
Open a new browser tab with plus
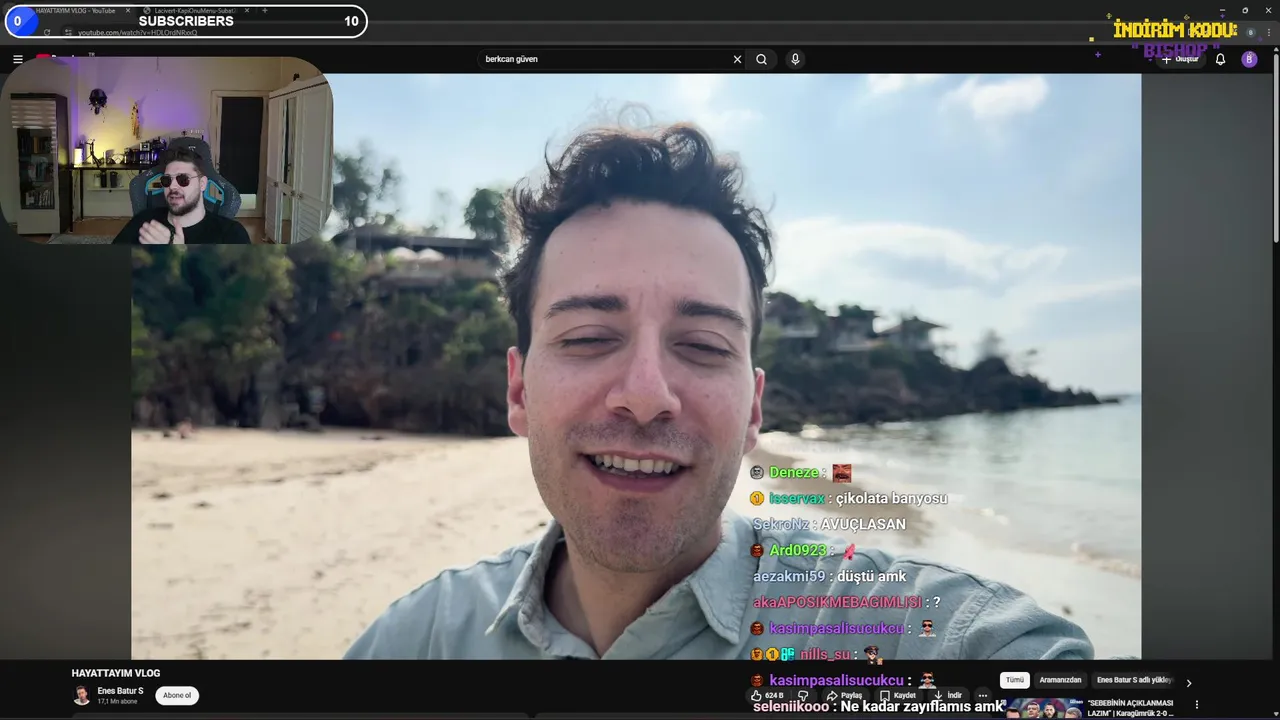[x=264, y=10]
